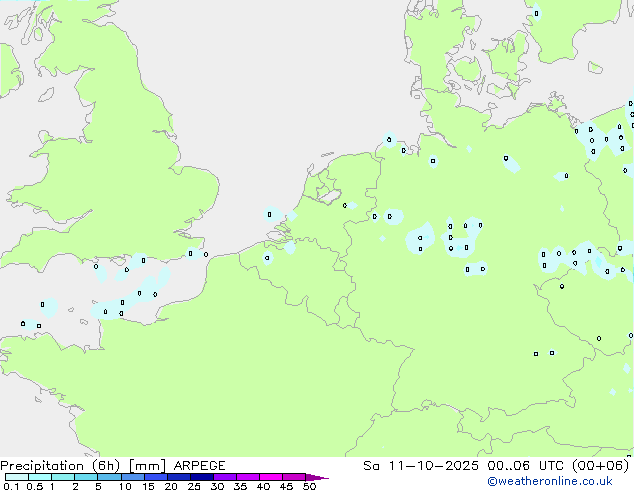Click the Isle of Man in the Irish Sea
Viewport: 634px width, 490px height.
tap(45, 95)
